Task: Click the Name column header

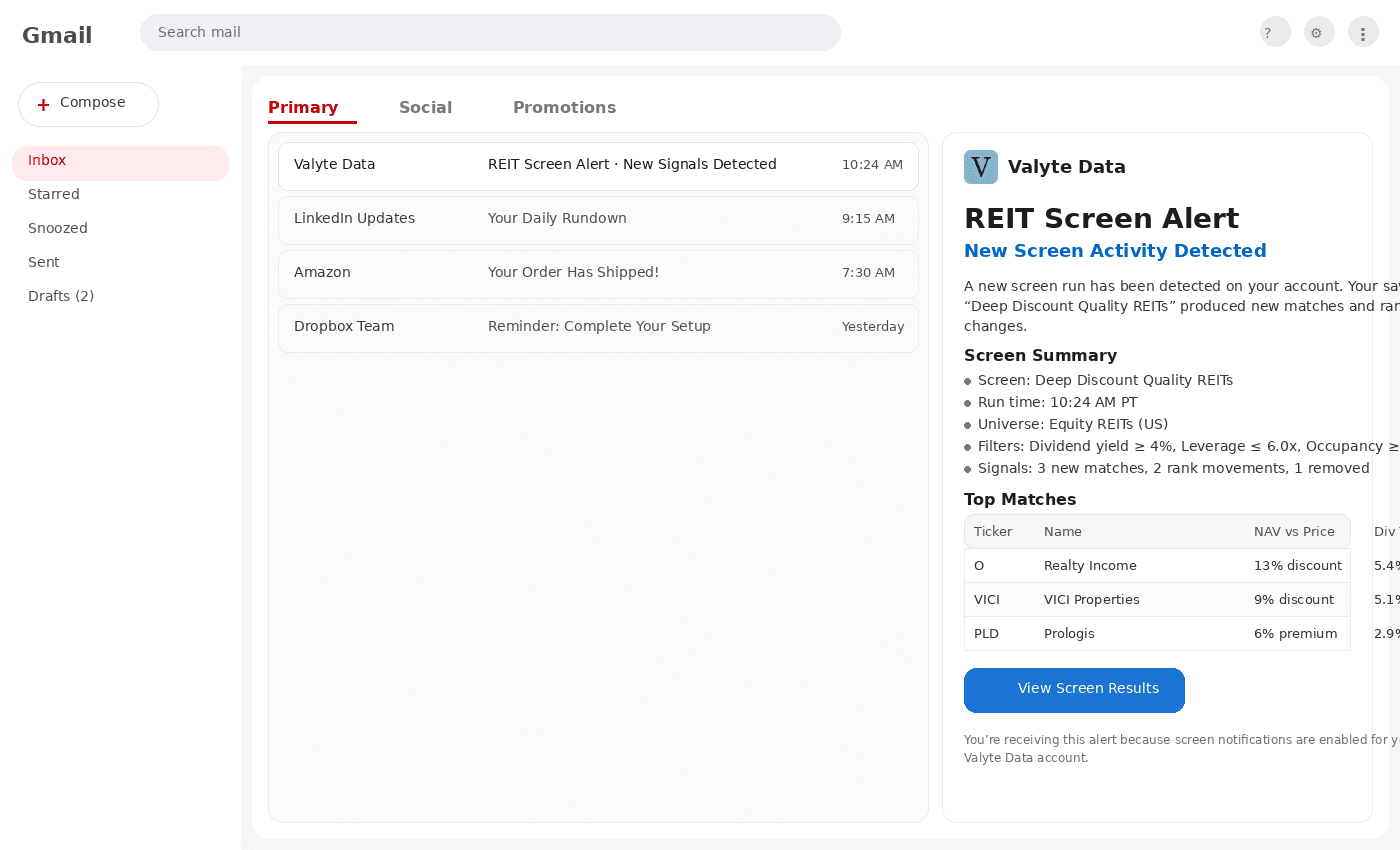Action: [1063, 531]
